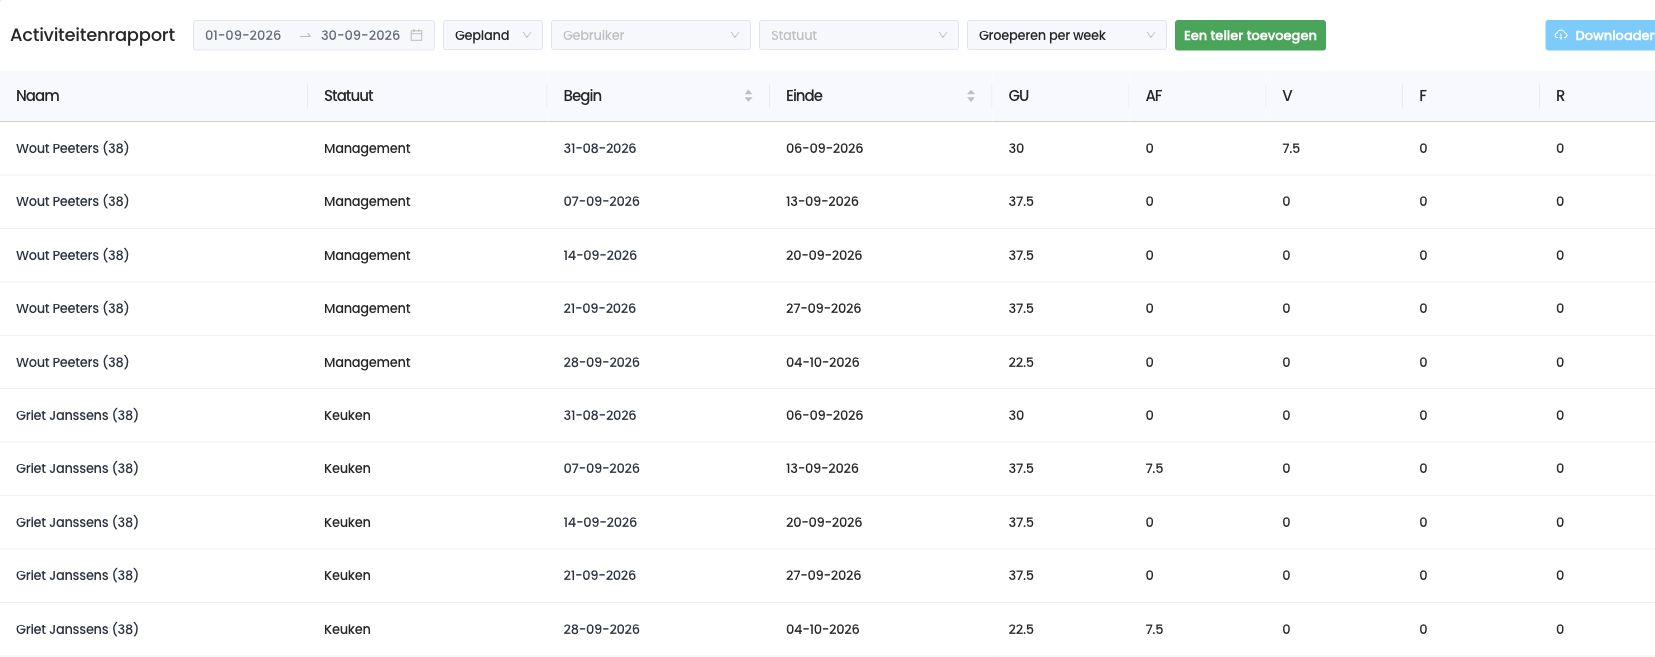Open the date range calendar icon

pyautogui.click(x=417, y=35)
